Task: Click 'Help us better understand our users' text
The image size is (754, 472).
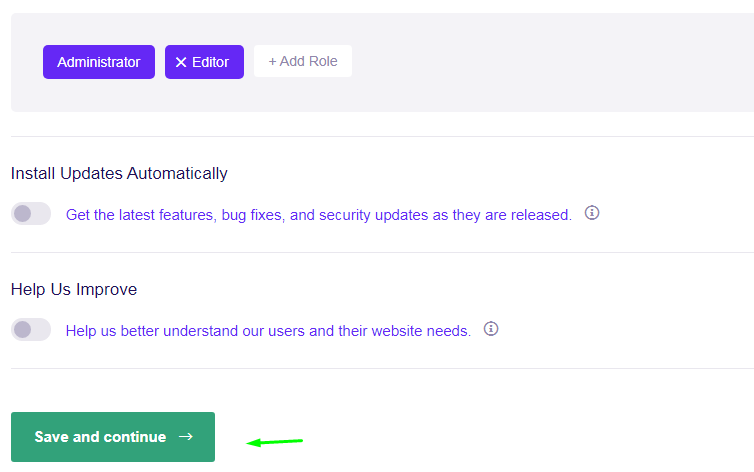Action: coord(268,331)
